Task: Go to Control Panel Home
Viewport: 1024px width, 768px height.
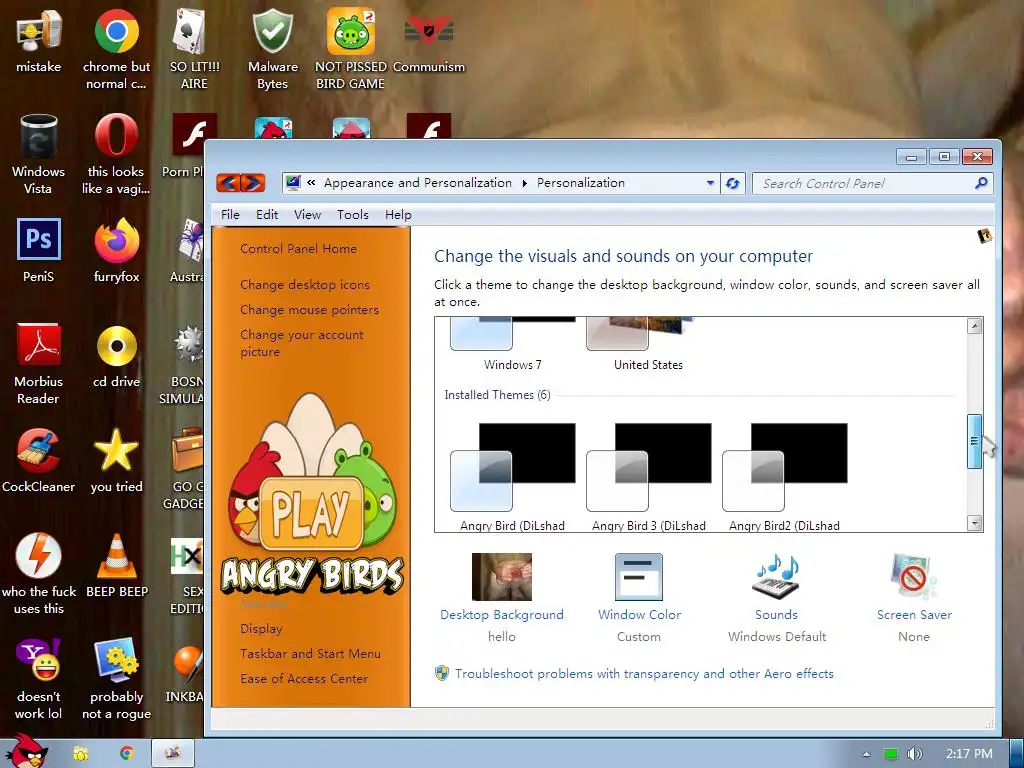Action: 298,249
